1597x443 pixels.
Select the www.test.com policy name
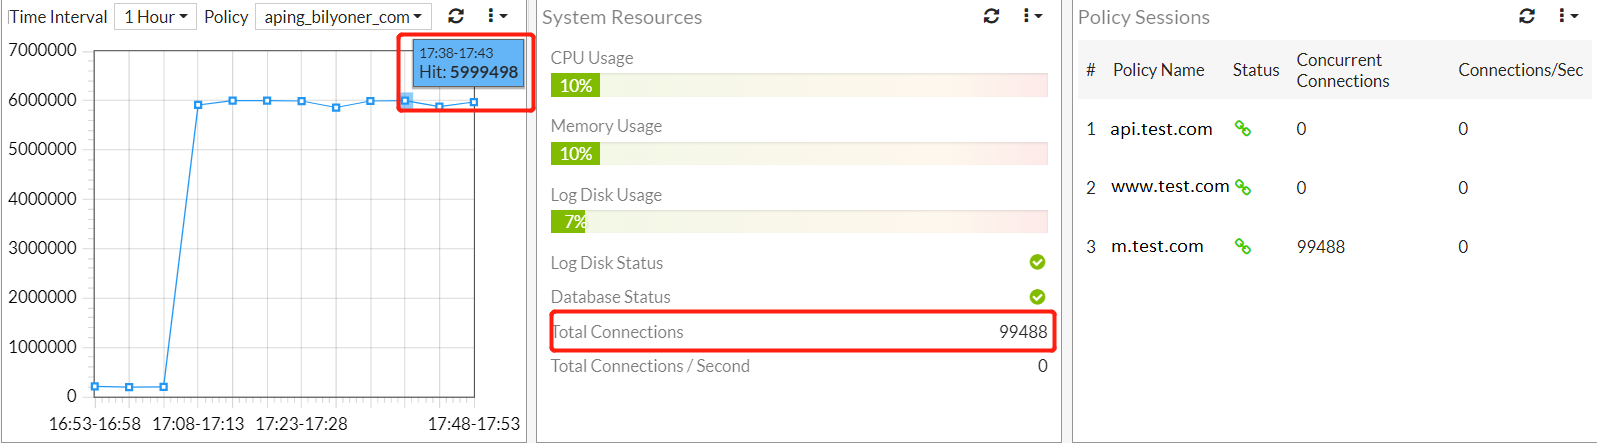tap(1170, 187)
